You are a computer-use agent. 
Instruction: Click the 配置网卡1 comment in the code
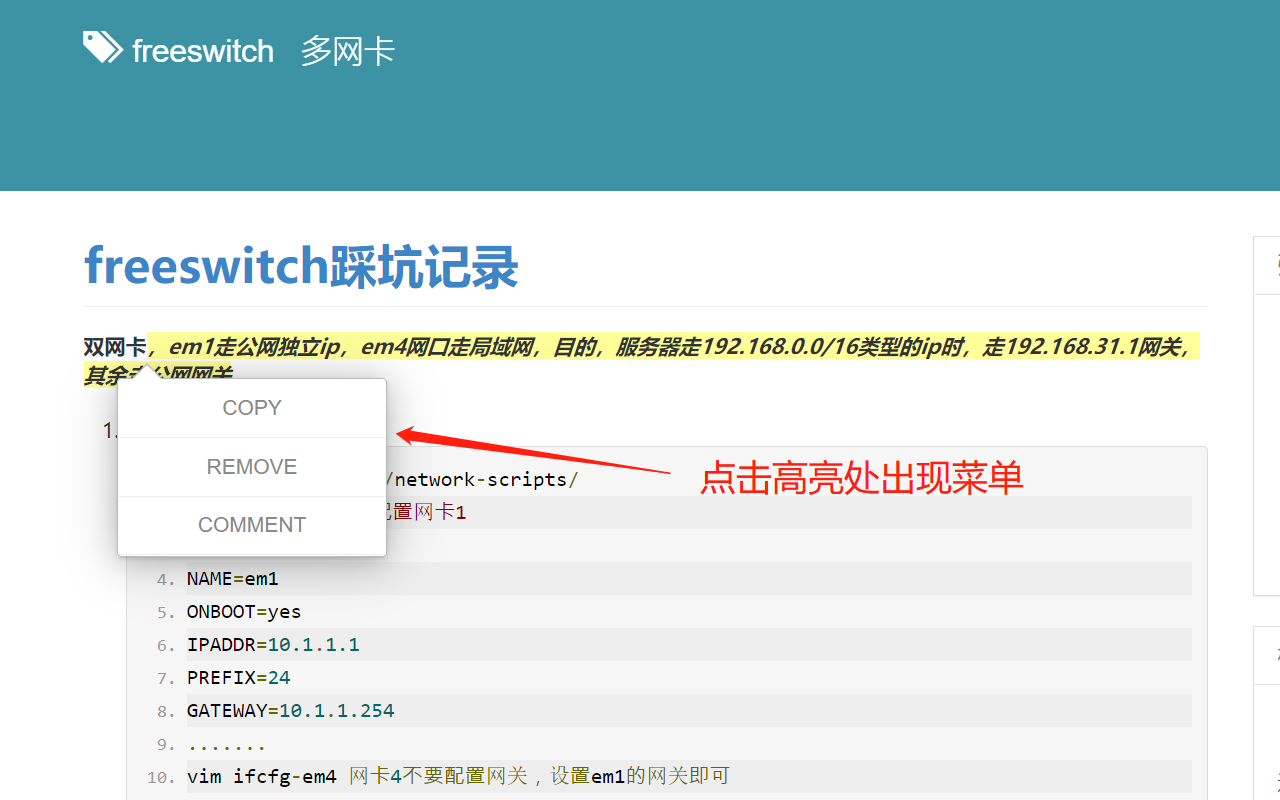(x=427, y=512)
